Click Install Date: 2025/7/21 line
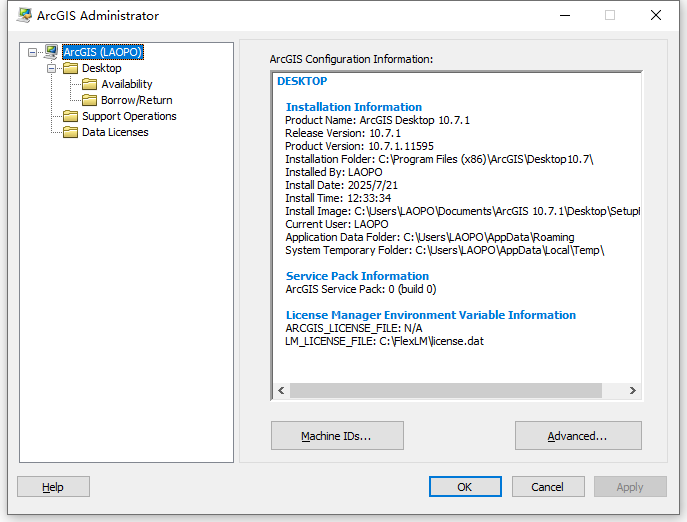The image size is (687, 522). [x=341, y=185]
